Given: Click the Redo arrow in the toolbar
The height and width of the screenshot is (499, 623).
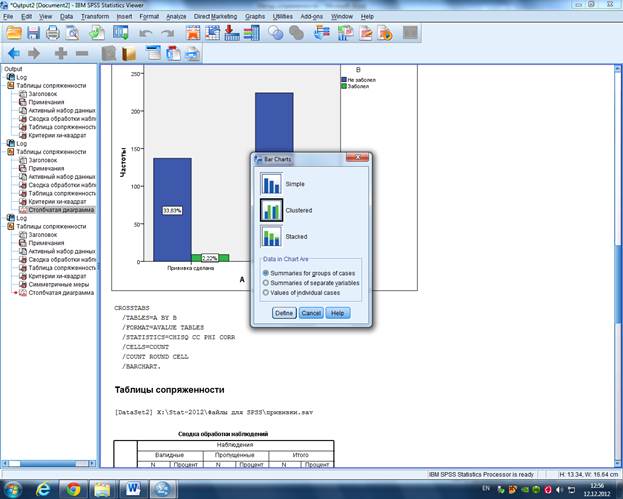Looking at the screenshot, I should click(168, 33).
